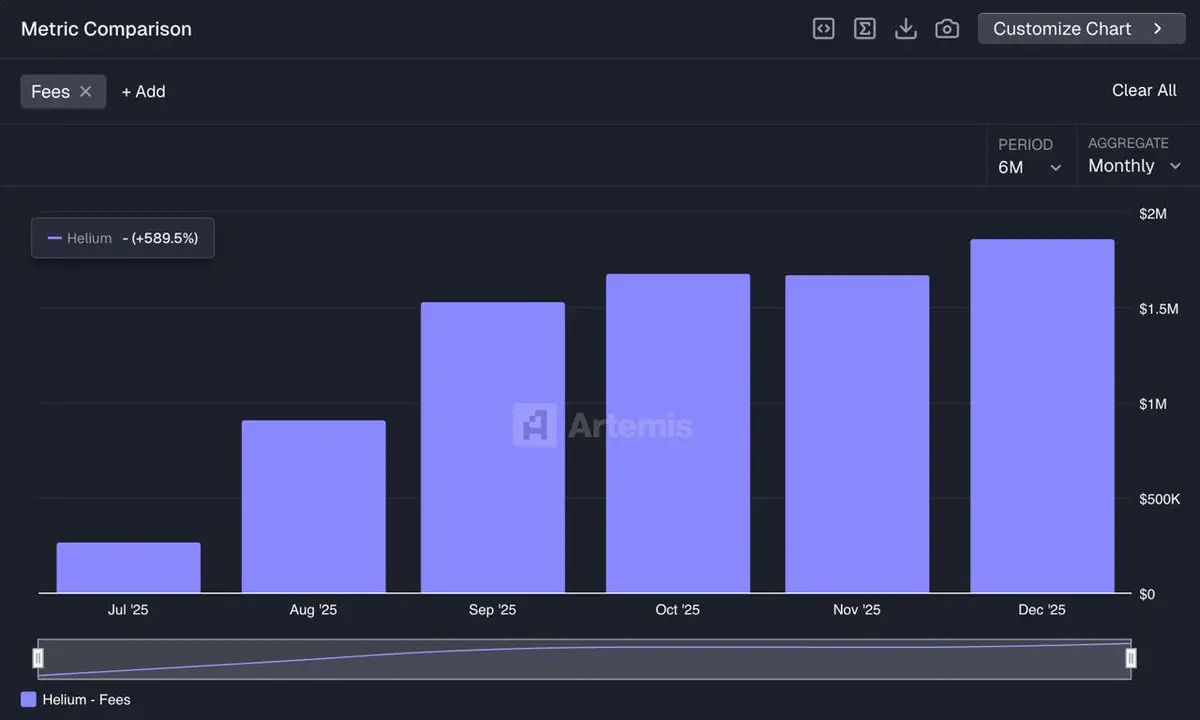Screen dimensions: 1200x720
Task: Toggle Helium series in bottom legend
Action: (76, 700)
